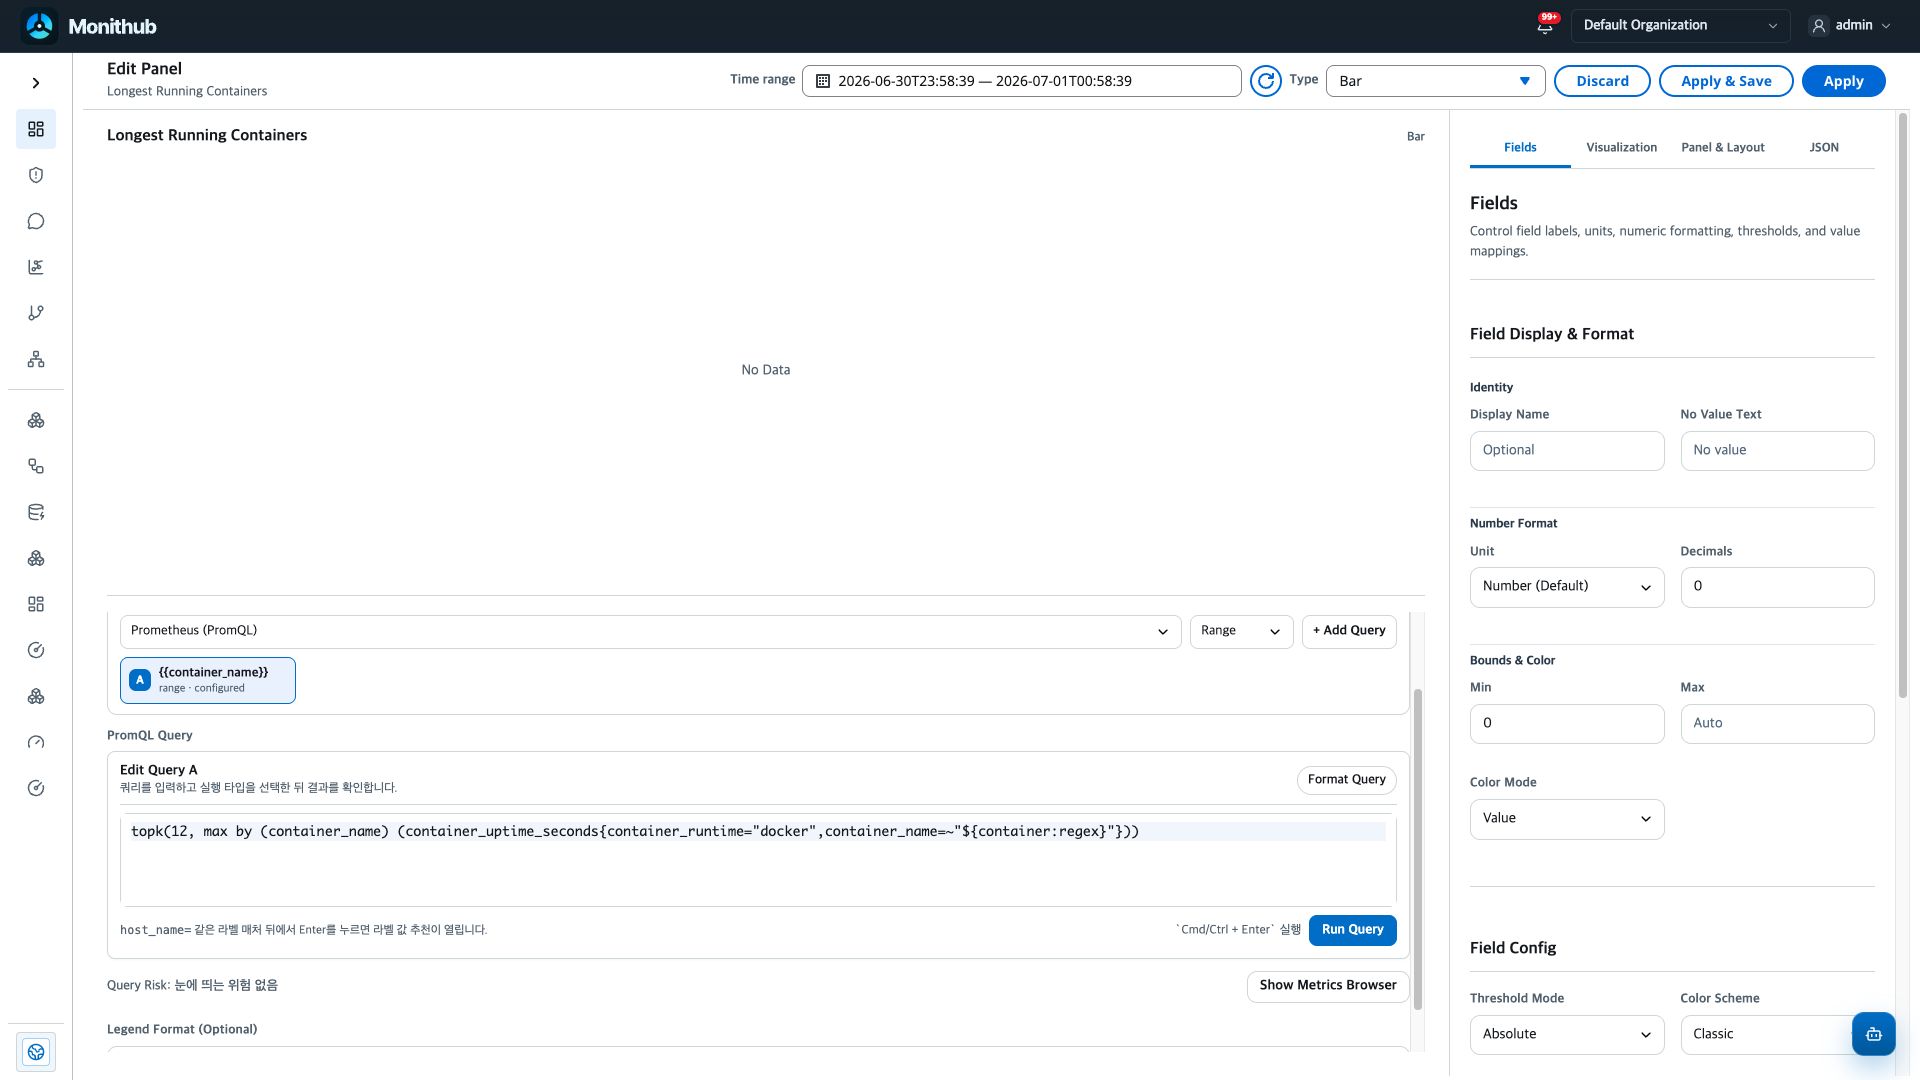Open the shield alert icon in sidebar
The height and width of the screenshot is (1080, 1920).
pos(36,175)
